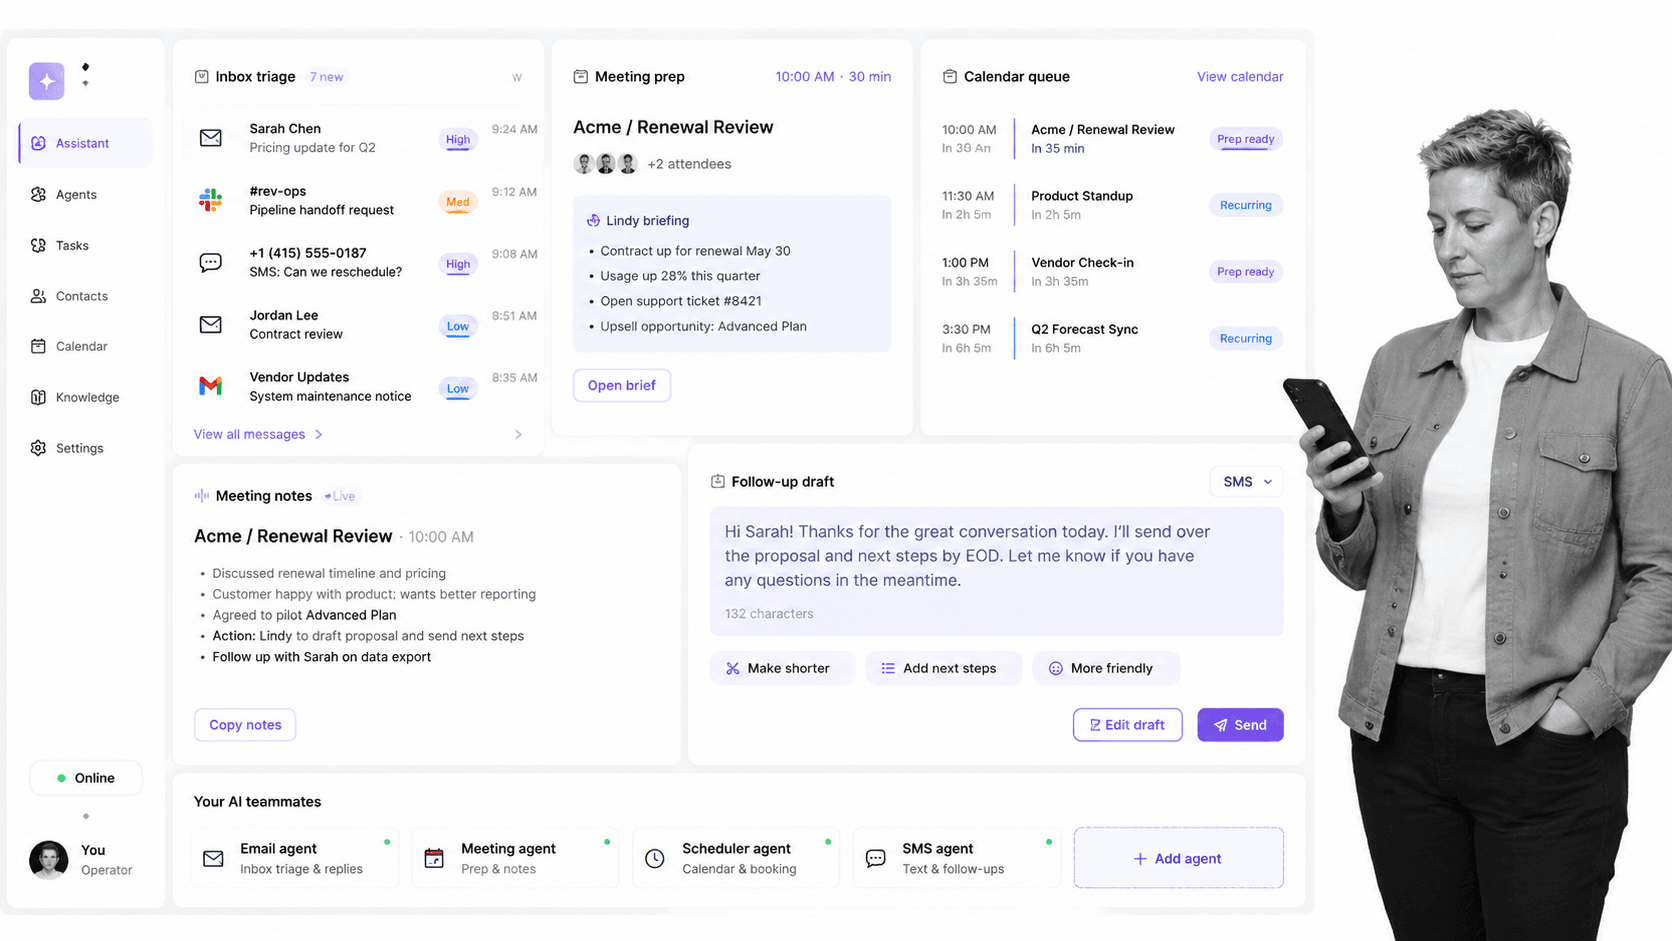Click the Low tag on Jordan Lee
The image size is (1672, 941).
458,326
